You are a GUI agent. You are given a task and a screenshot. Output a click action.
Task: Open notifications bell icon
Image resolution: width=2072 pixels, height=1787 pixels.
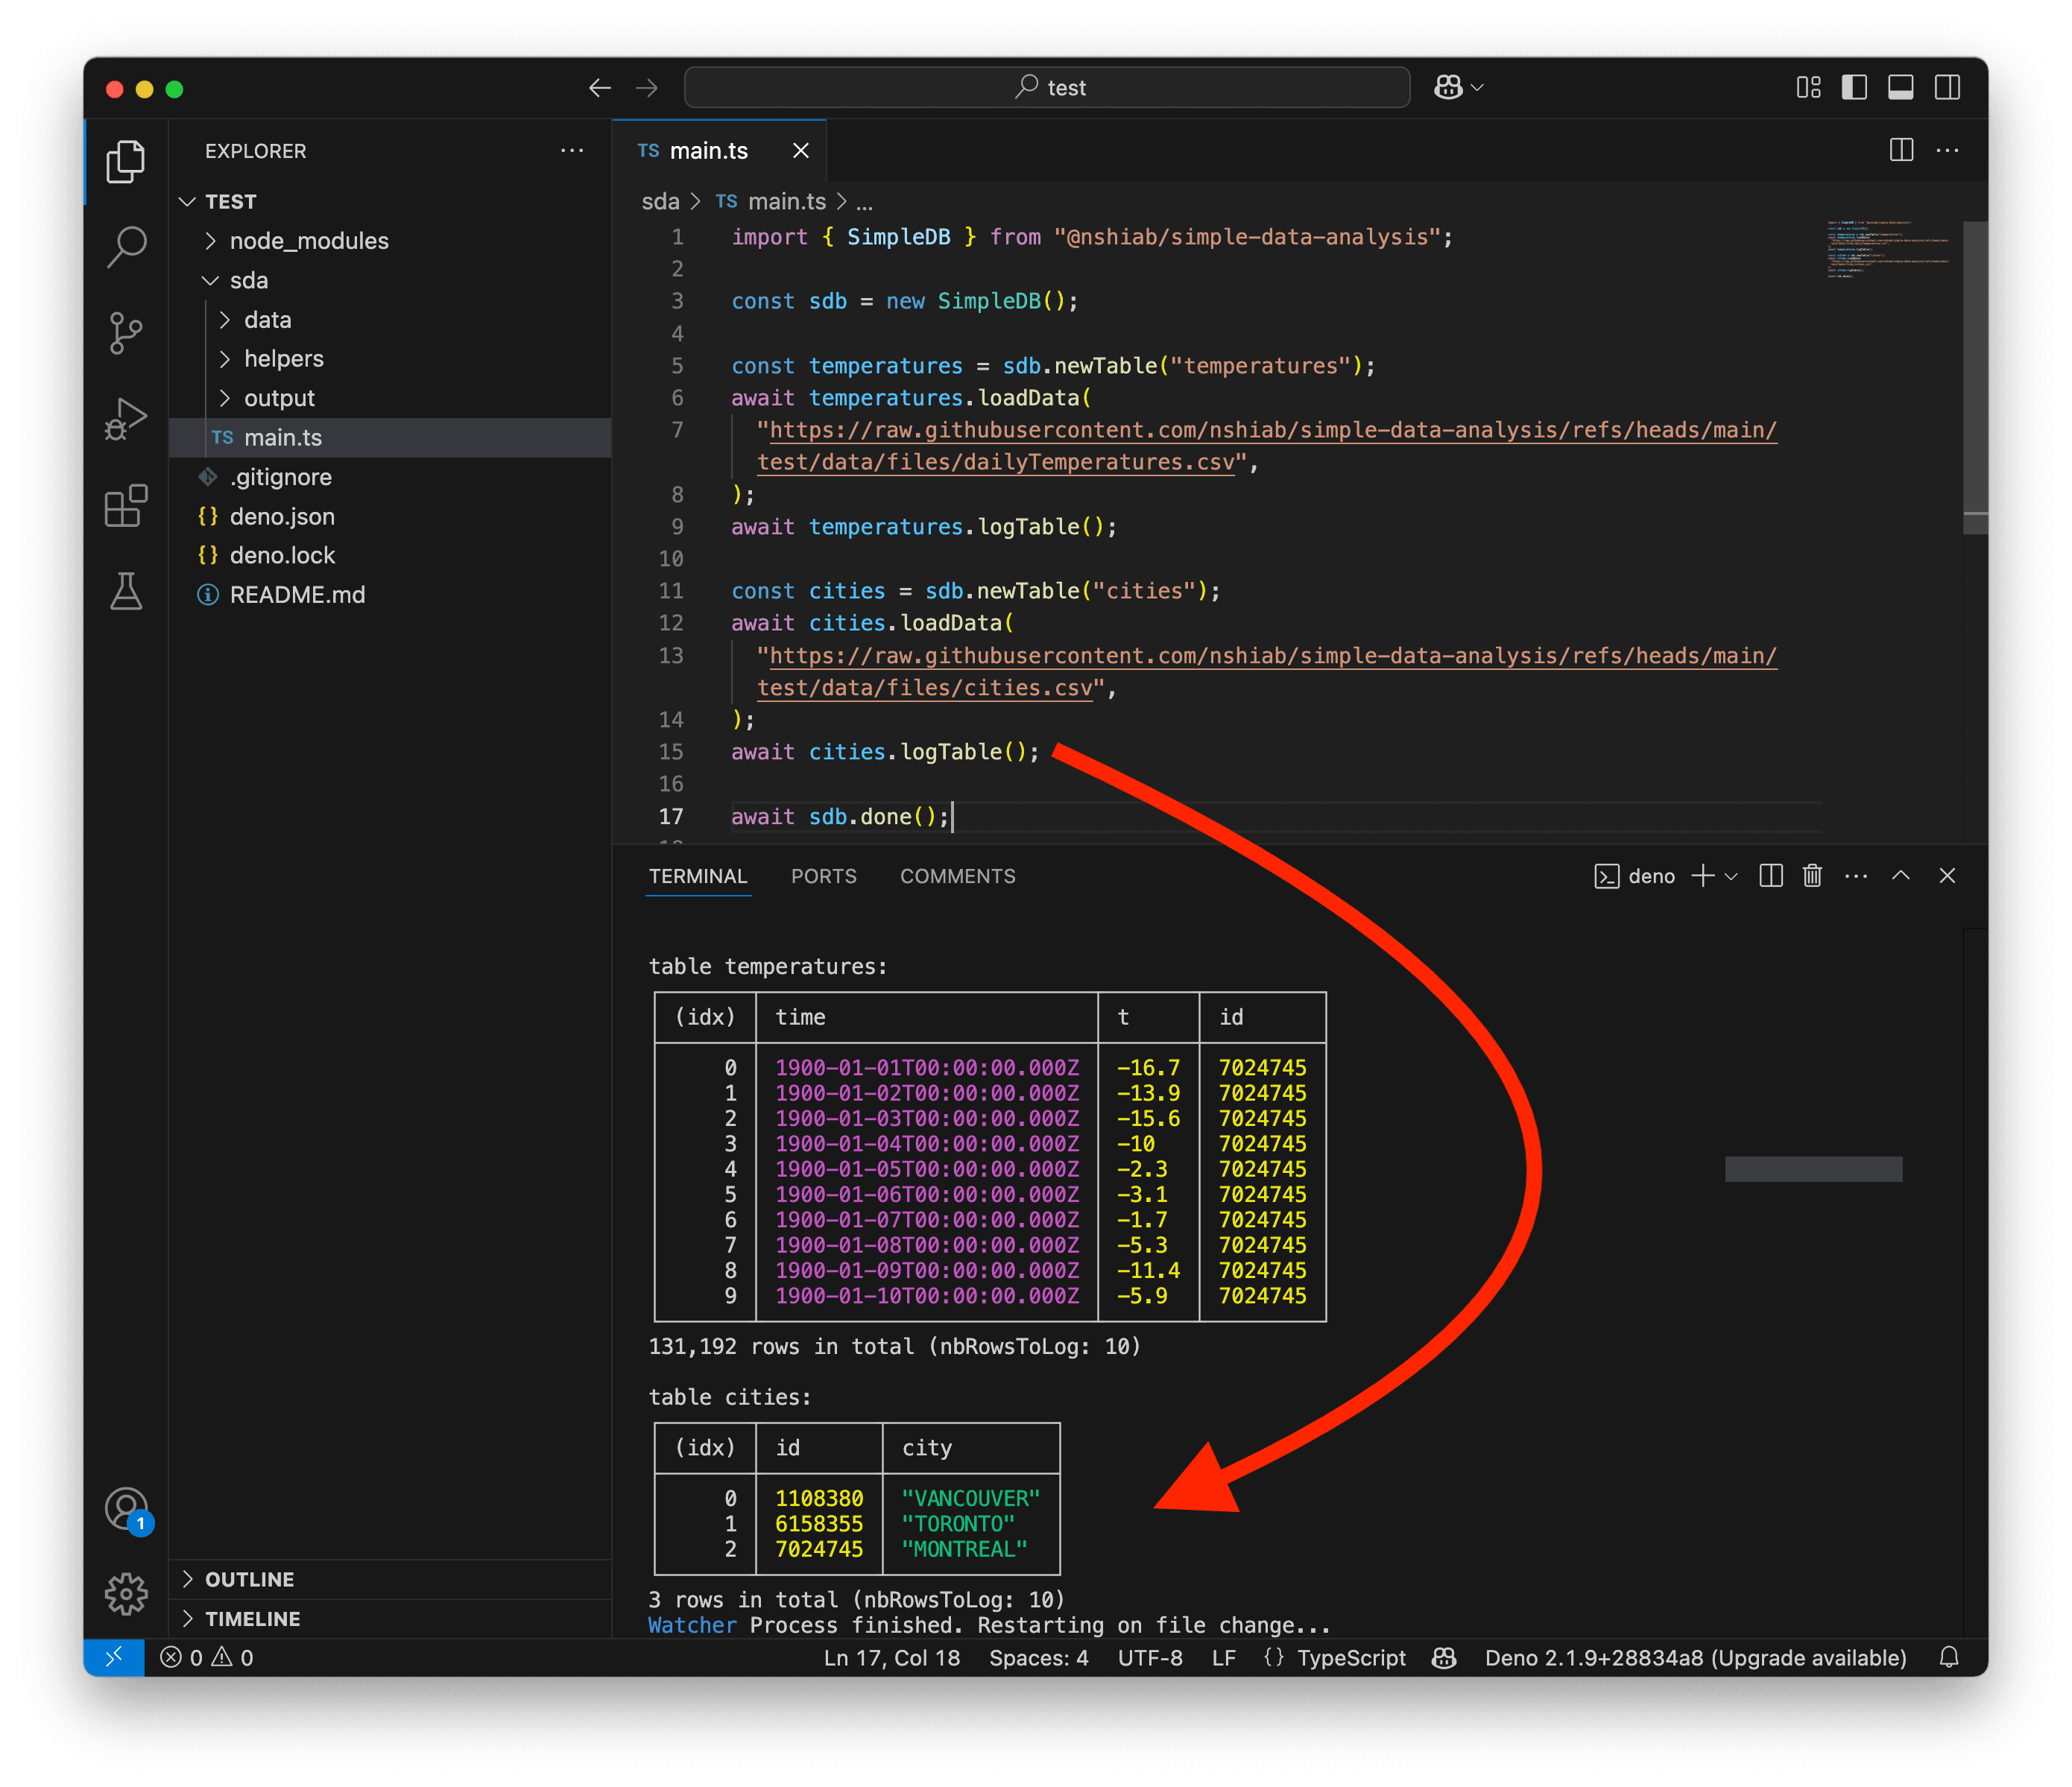1948,1657
